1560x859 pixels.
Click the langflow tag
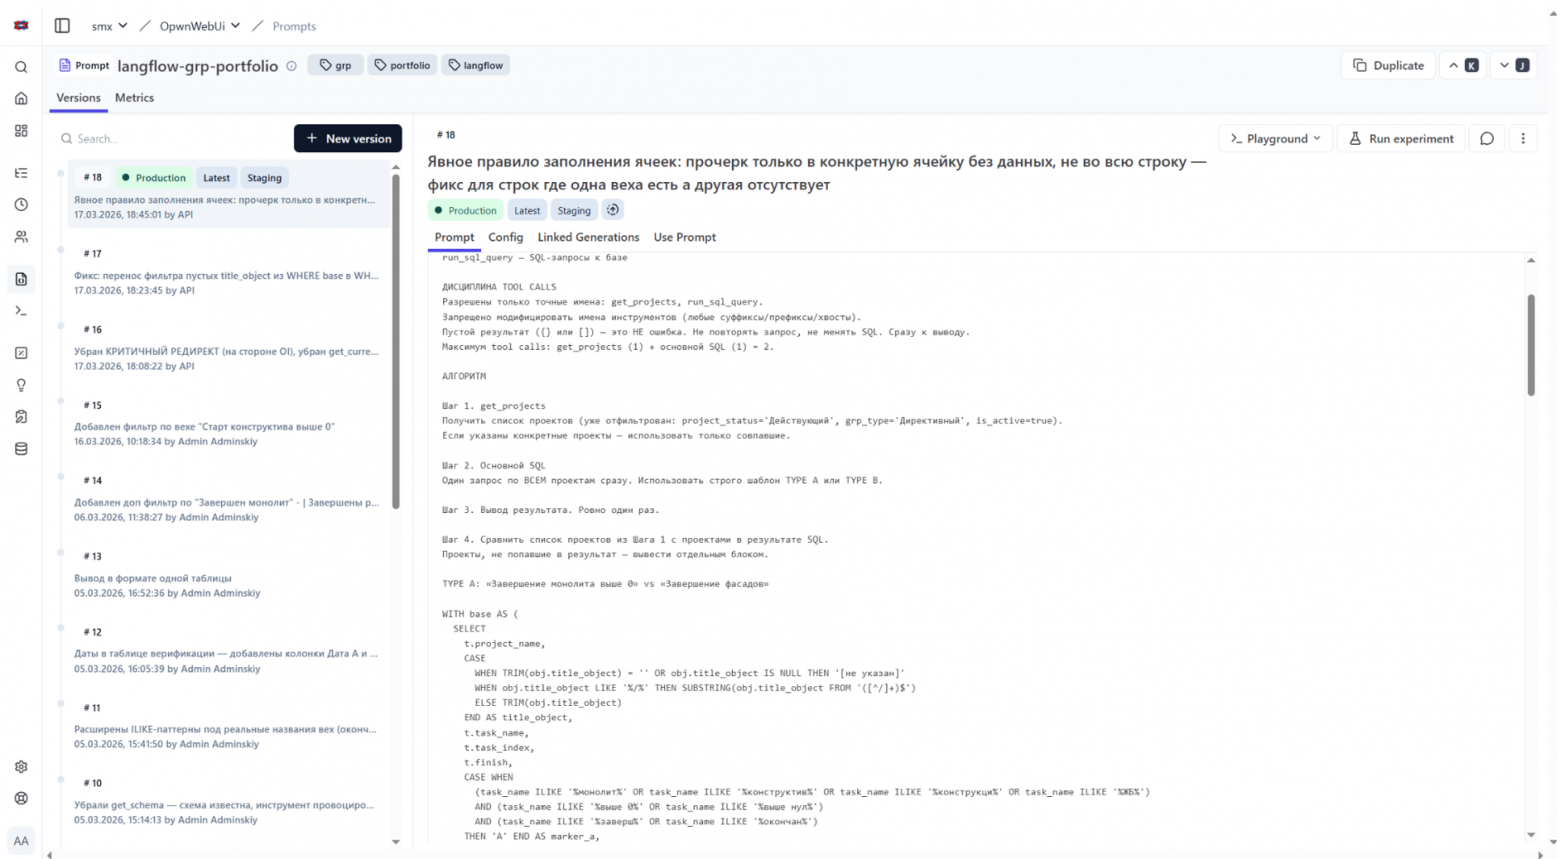[476, 65]
